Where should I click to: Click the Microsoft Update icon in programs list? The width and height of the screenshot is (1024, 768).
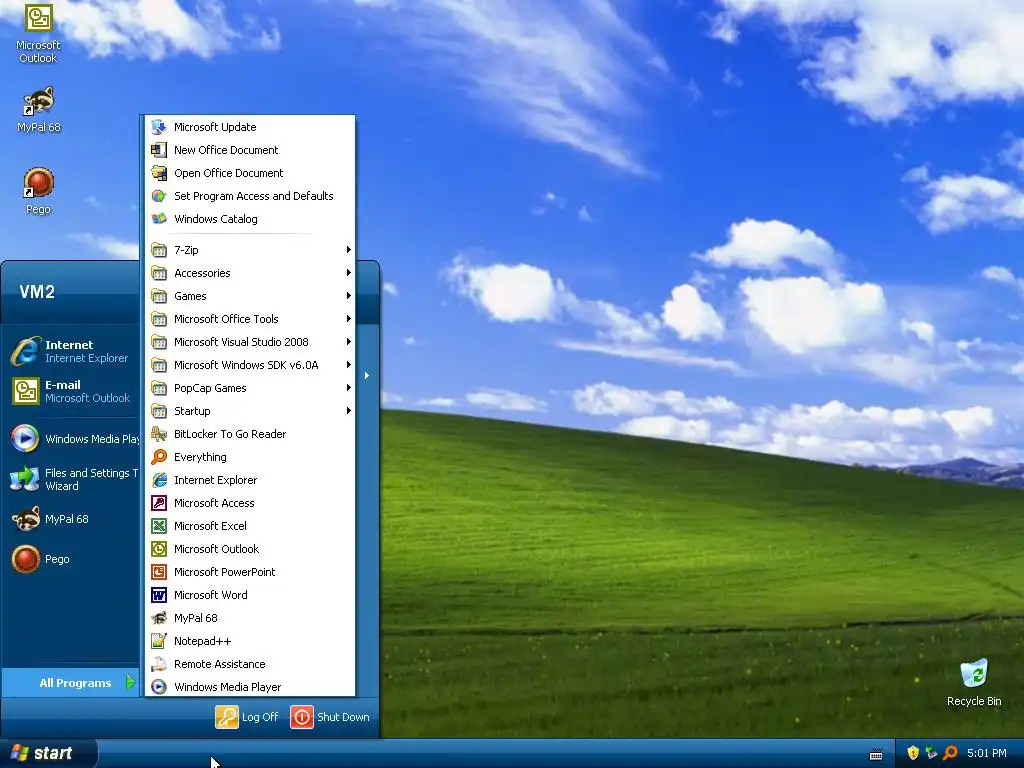click(159, 127)
